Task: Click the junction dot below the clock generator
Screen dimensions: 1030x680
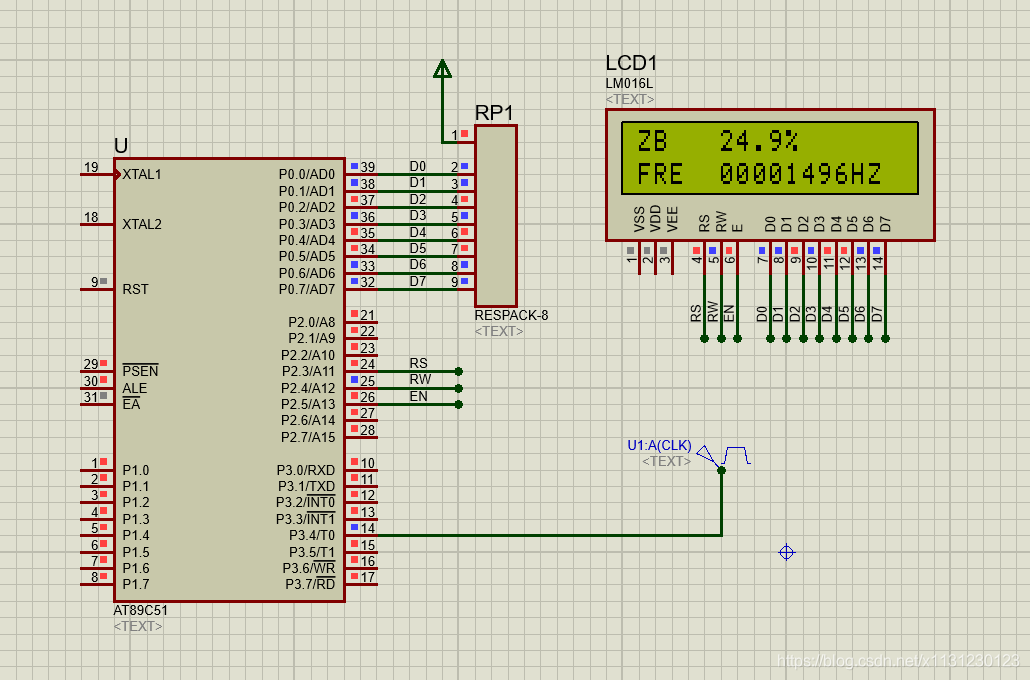Action: [x=721, y=470]
